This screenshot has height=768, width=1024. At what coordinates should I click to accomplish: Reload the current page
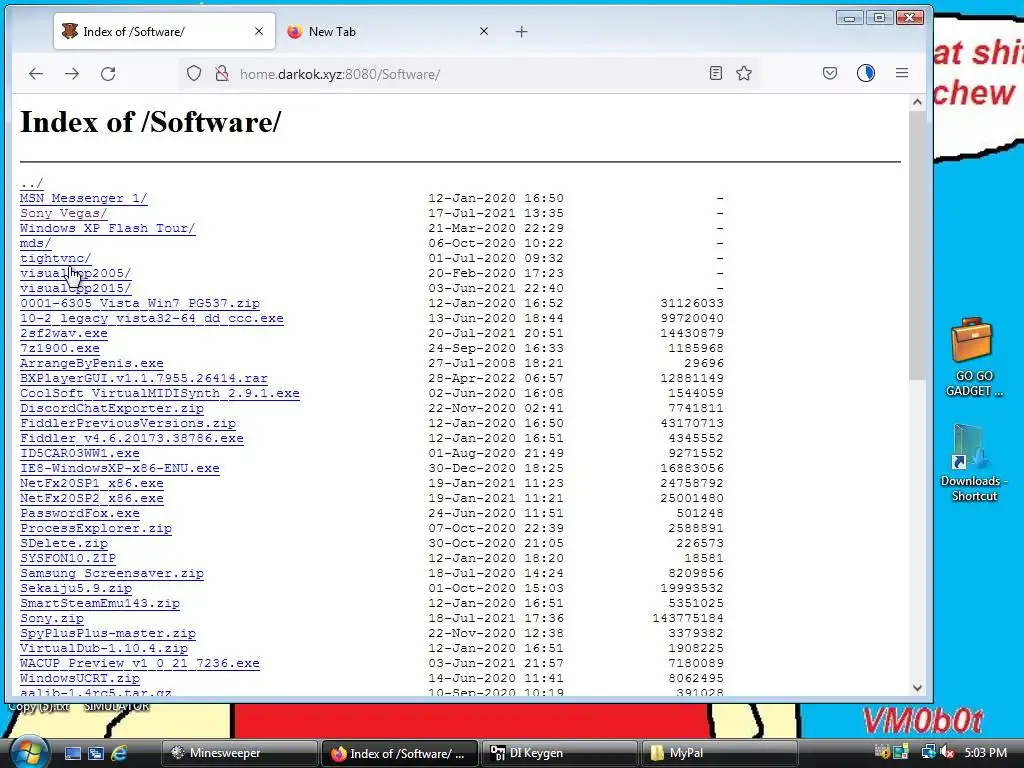pyautogui.click(x=108, y=74)
